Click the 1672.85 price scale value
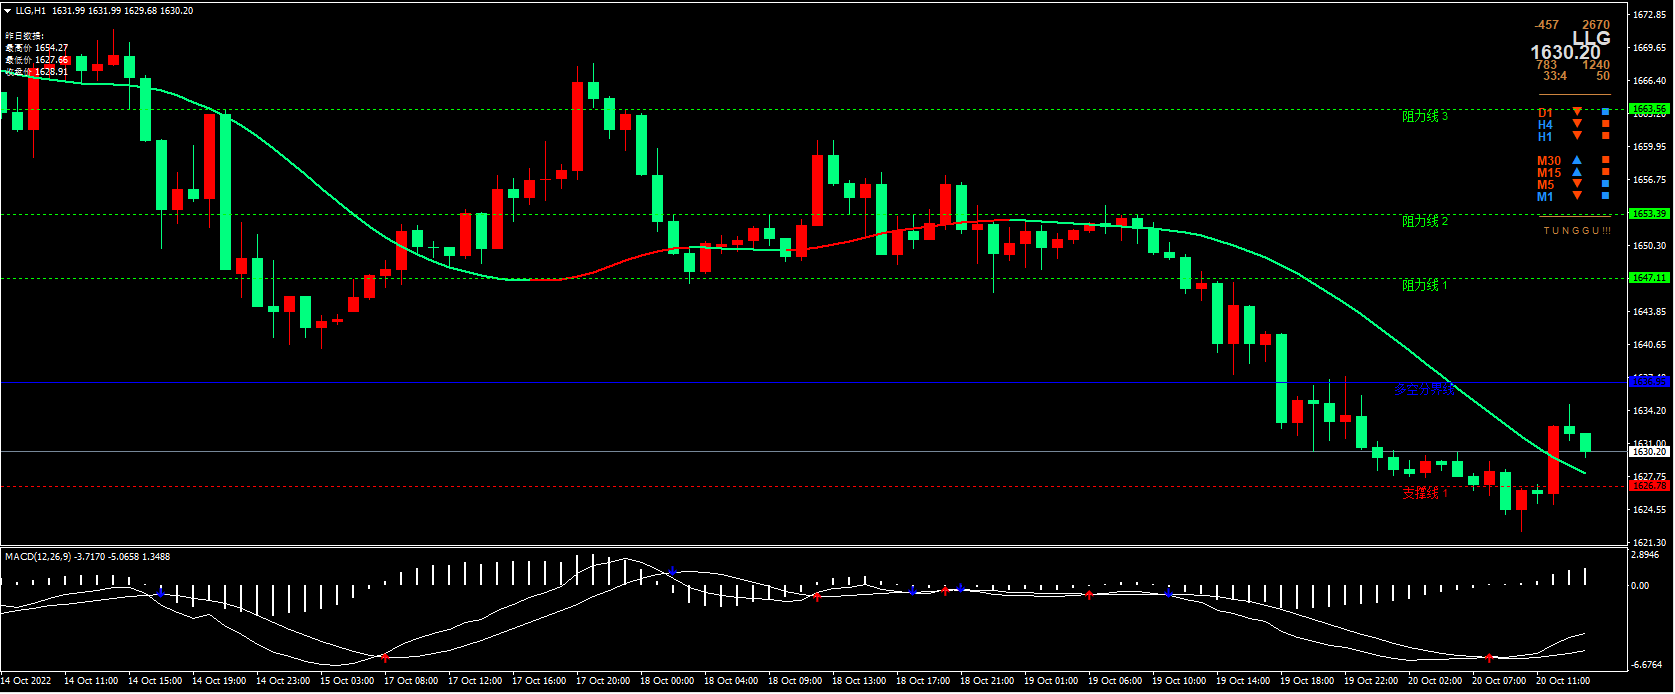 (1650, 15)
